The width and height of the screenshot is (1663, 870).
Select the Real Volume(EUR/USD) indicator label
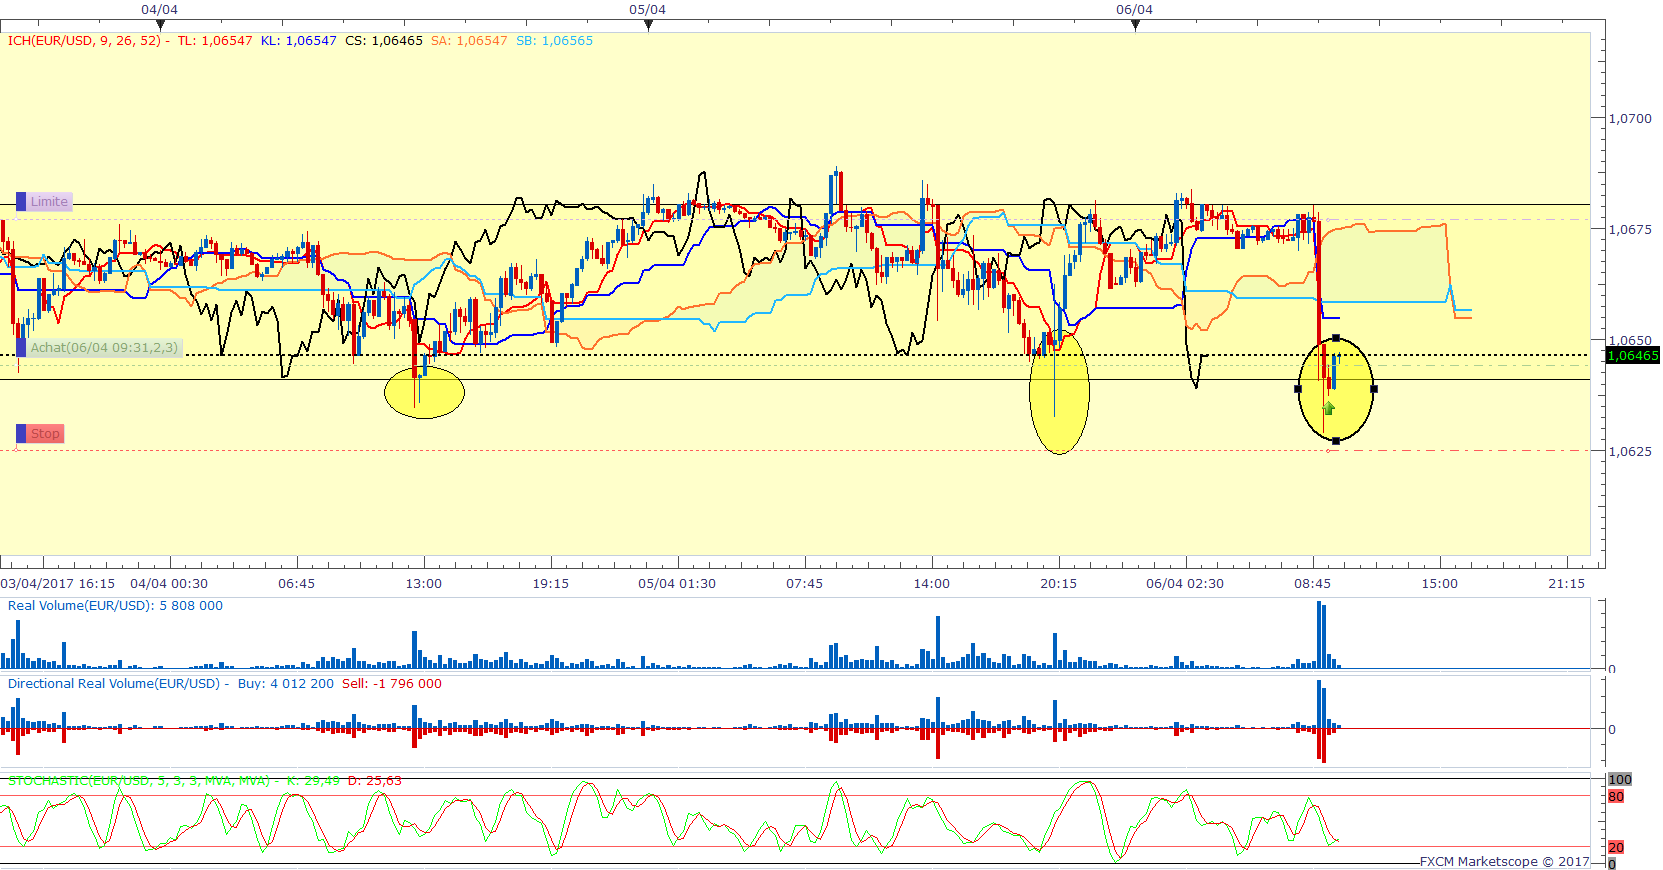pyautogui.click(x=80, y=606)
